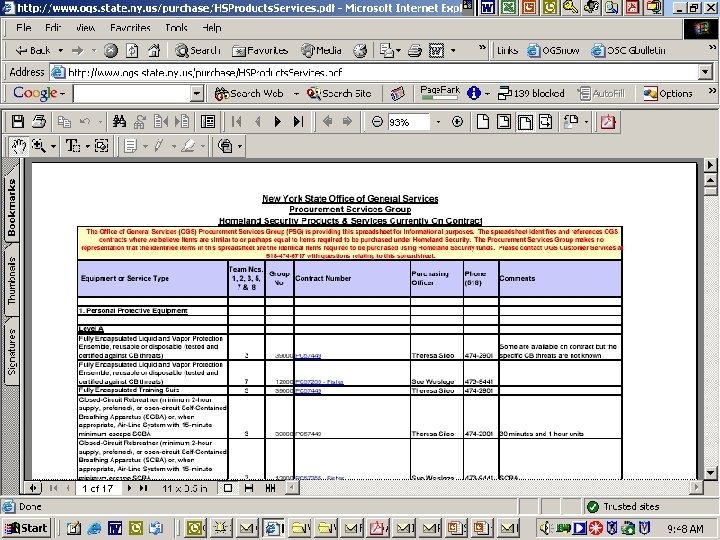Refresh the page in IE toolbar
720x540 pixels.
point(132,51)
